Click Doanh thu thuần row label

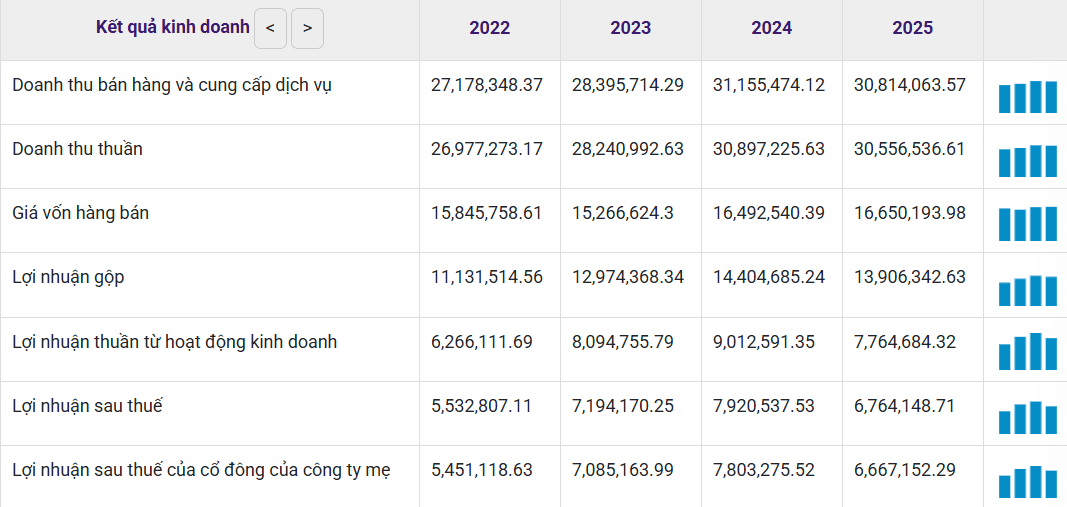[78, 149]
